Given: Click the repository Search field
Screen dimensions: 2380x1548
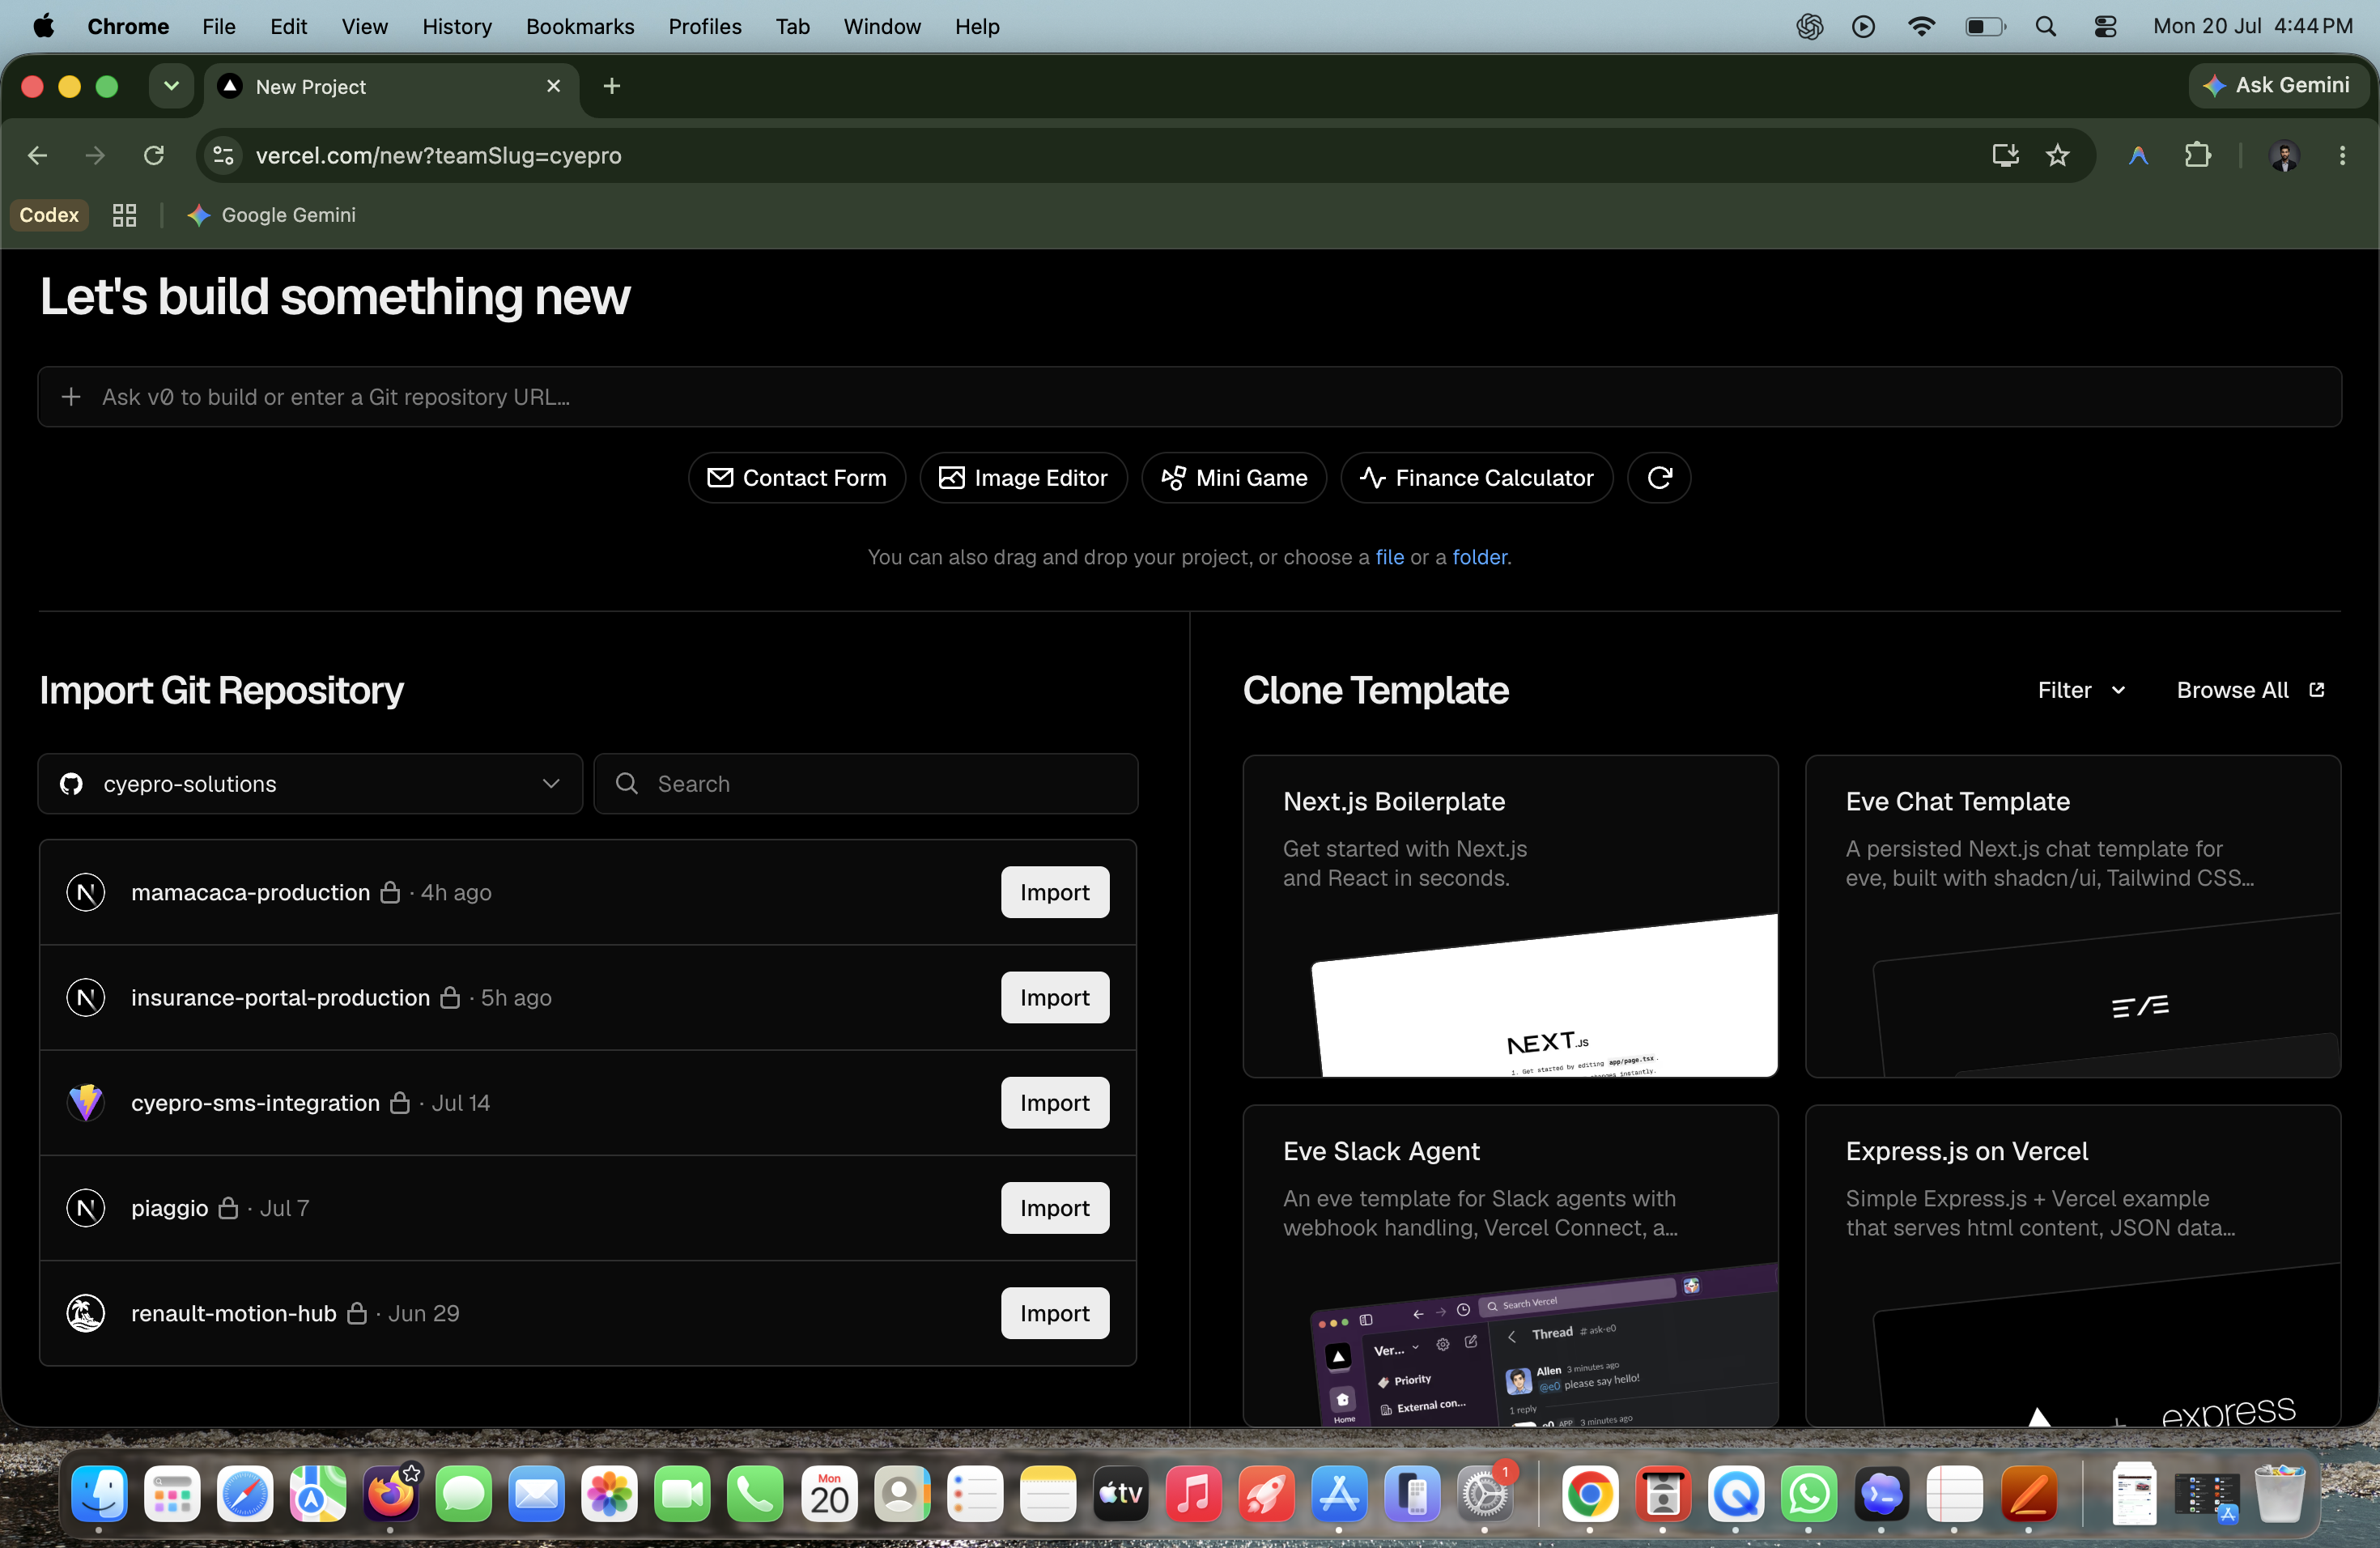Looking at the screenshot, I should [866, 784].
